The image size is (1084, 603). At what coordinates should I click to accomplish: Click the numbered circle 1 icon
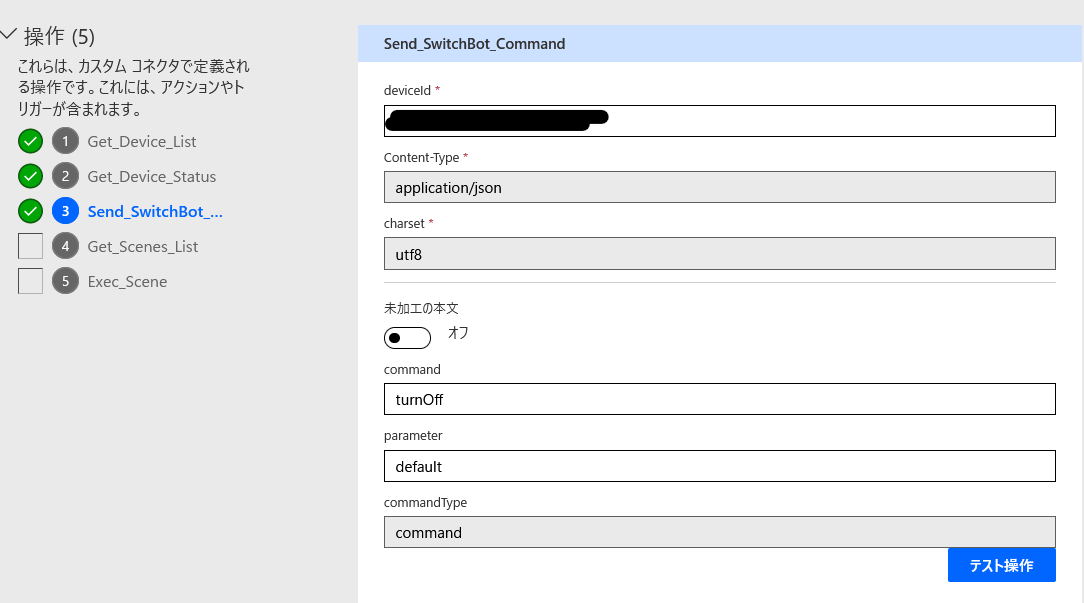pos(64,141)
